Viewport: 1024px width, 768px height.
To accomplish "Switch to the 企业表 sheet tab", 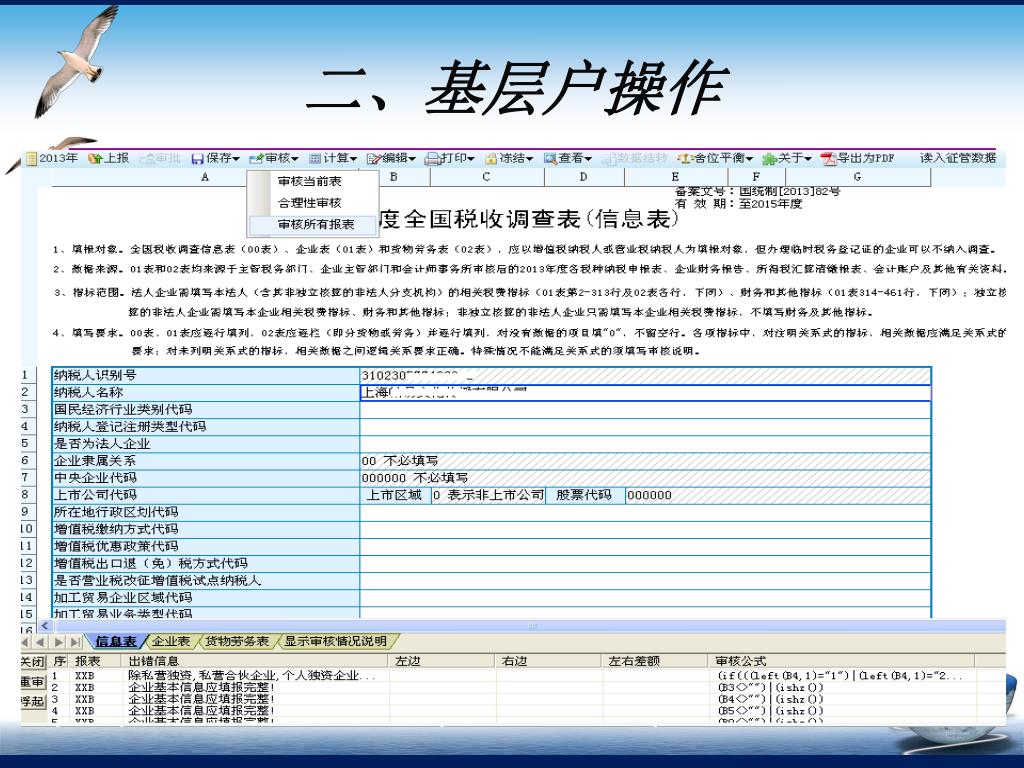I will click(171, 642).
